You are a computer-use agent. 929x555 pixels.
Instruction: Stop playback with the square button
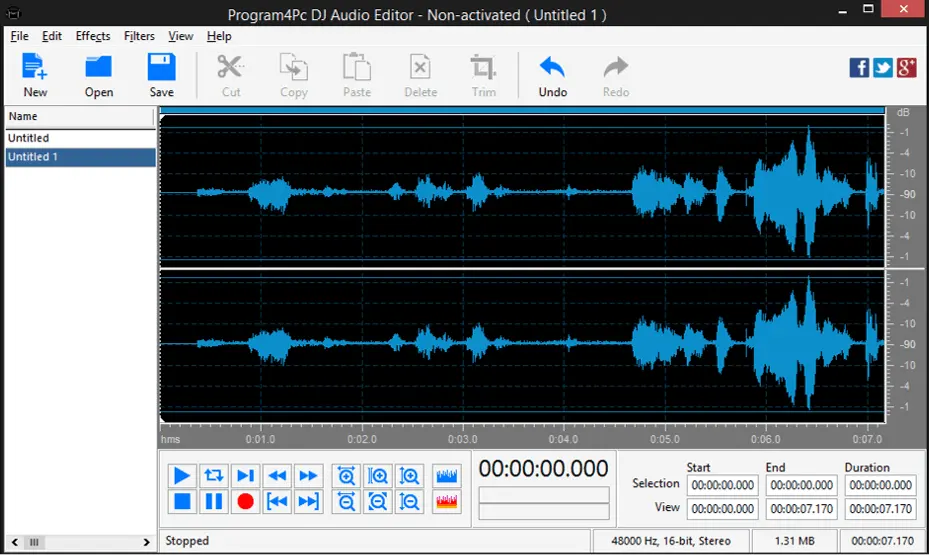tap(182, 502)
